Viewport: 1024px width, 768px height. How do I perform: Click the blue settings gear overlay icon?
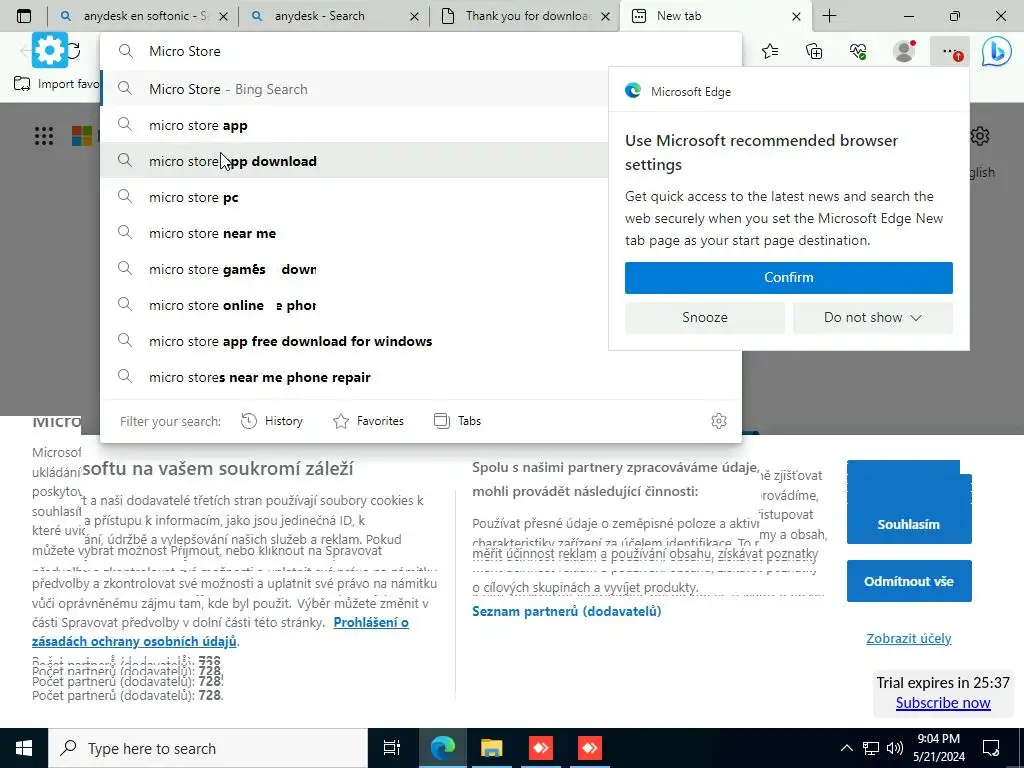click(50, 50)
